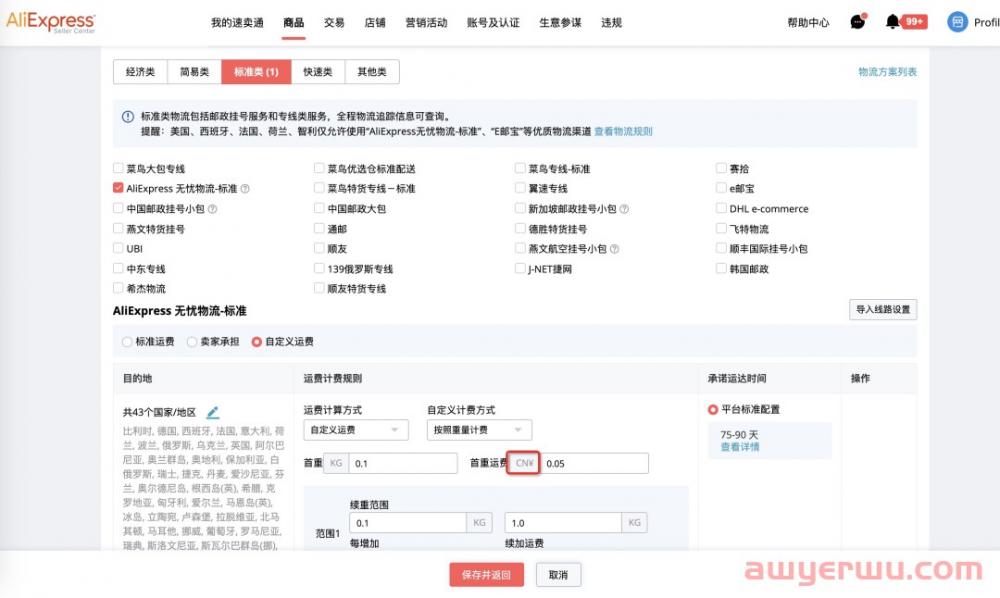
Task: Open the 交易 menu
Action: (x=334, y=23)
